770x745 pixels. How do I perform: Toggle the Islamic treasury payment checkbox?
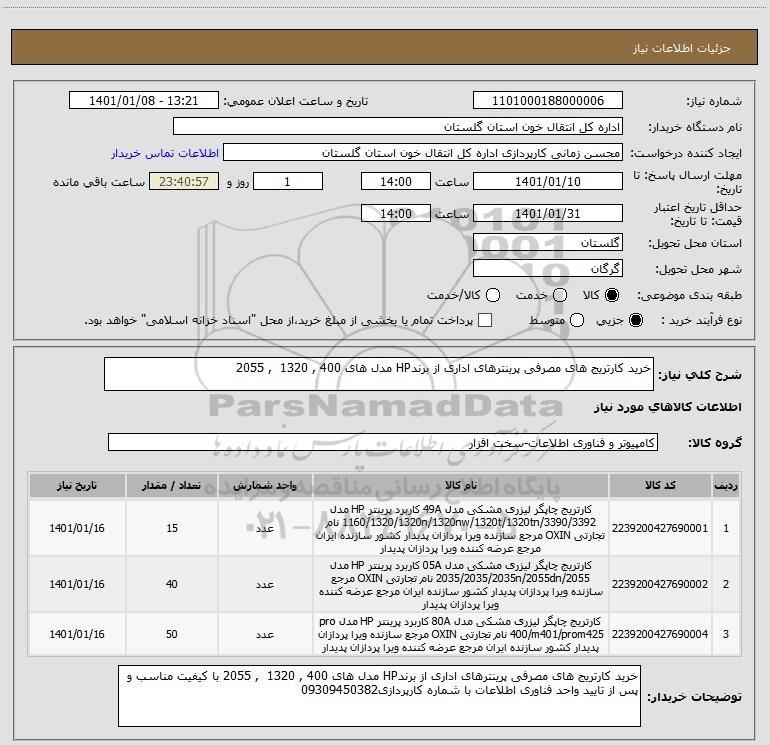[485, 320]
